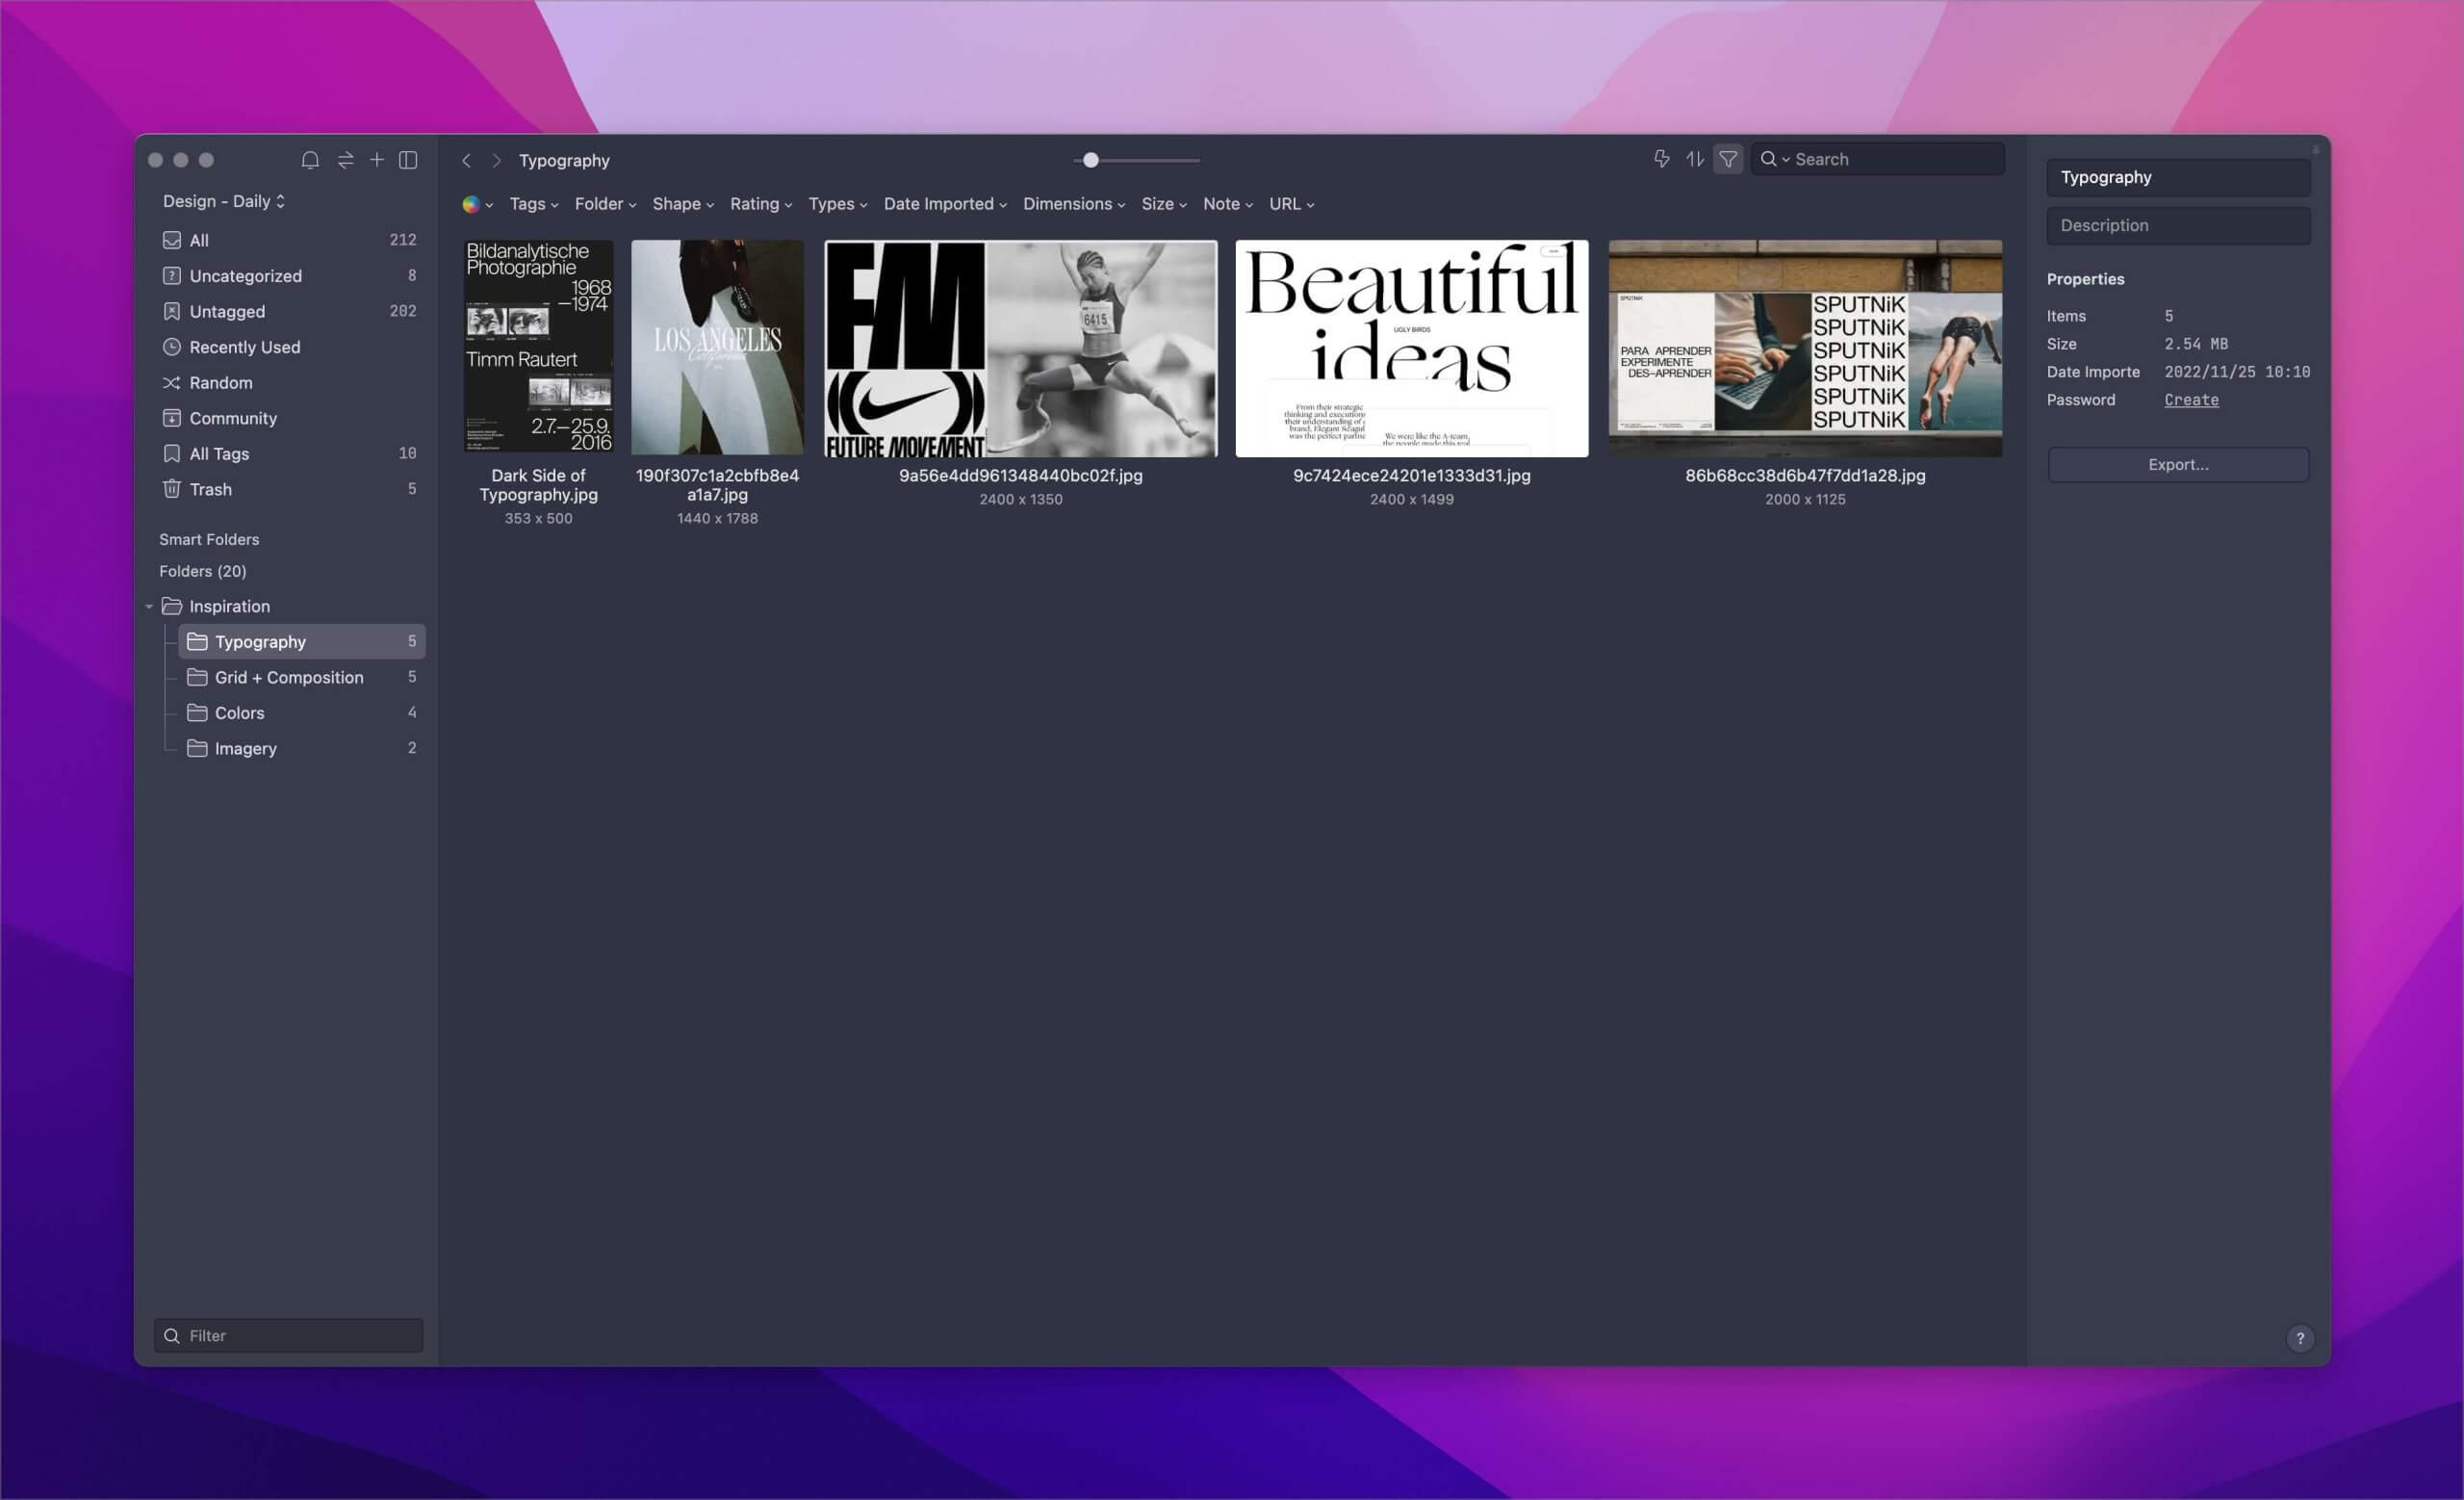
Task: Open Community in the sidebar
Action: click(288, 418)
